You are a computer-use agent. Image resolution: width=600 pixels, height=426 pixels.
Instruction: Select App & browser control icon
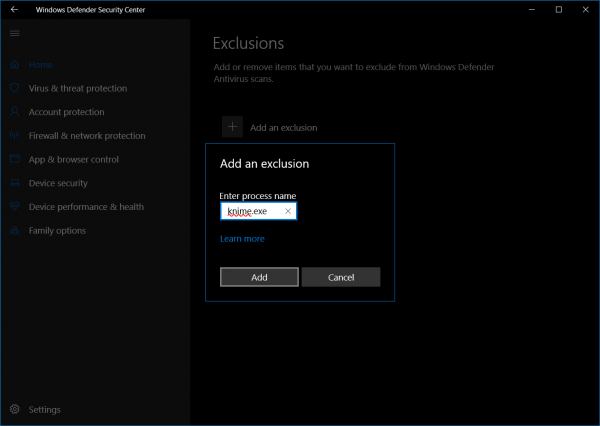pos(14,159)
